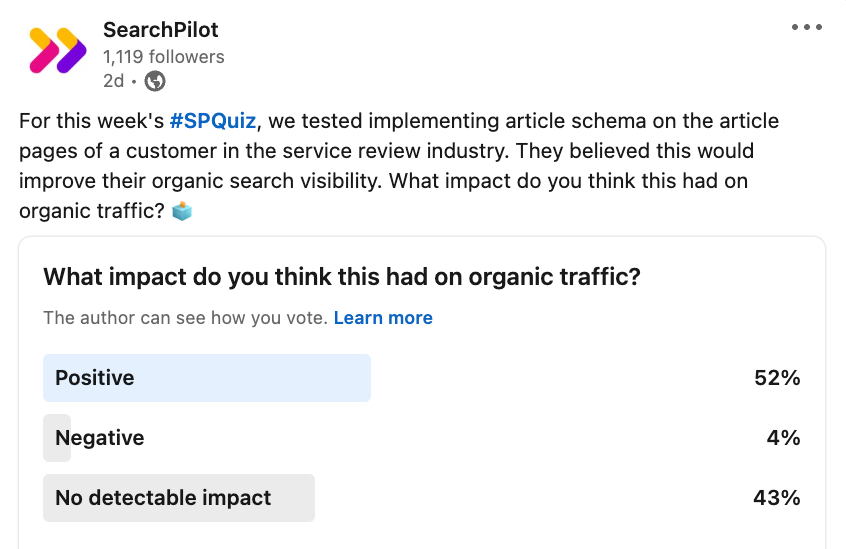This screenshot has height=549, width=846.
Task: Click the bold poll question heading
Action: (342, 277)
